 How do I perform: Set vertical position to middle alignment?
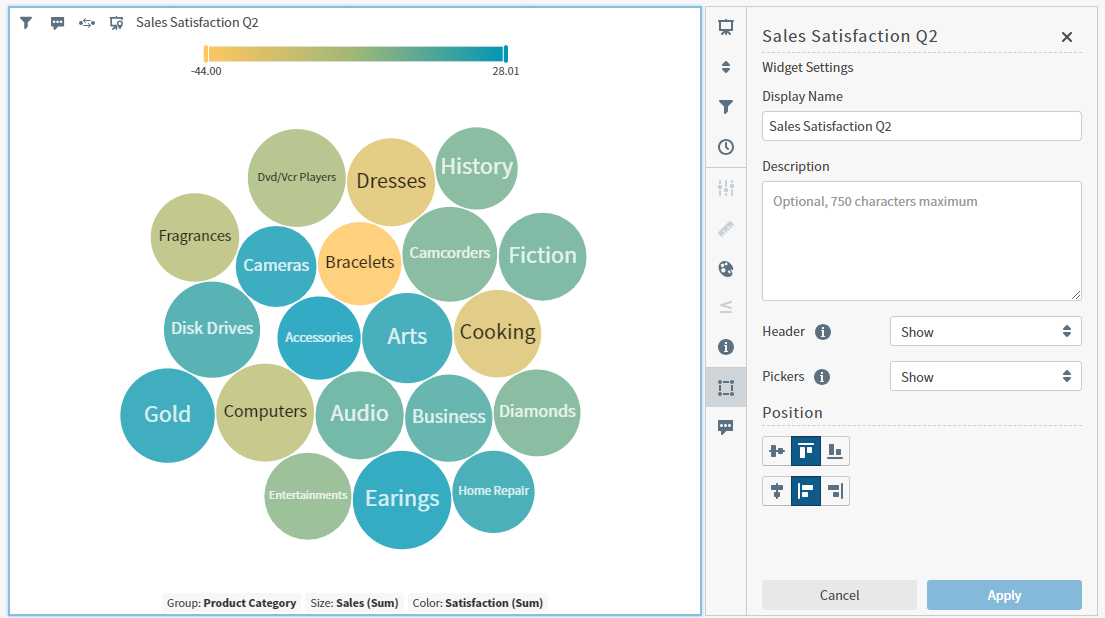coord(777,451)
